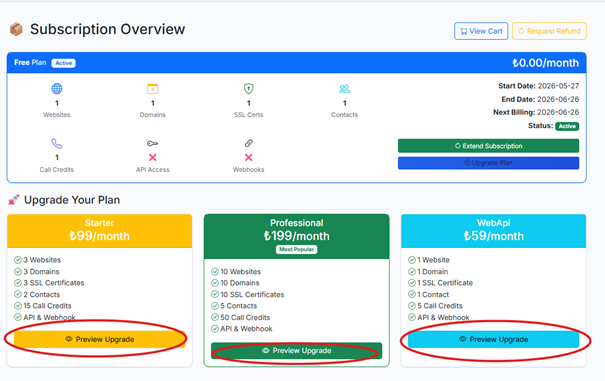The height and width of the screenshot is (381, 605).
Task: Click the red X under Webhooks link icon
Action: 248,157
